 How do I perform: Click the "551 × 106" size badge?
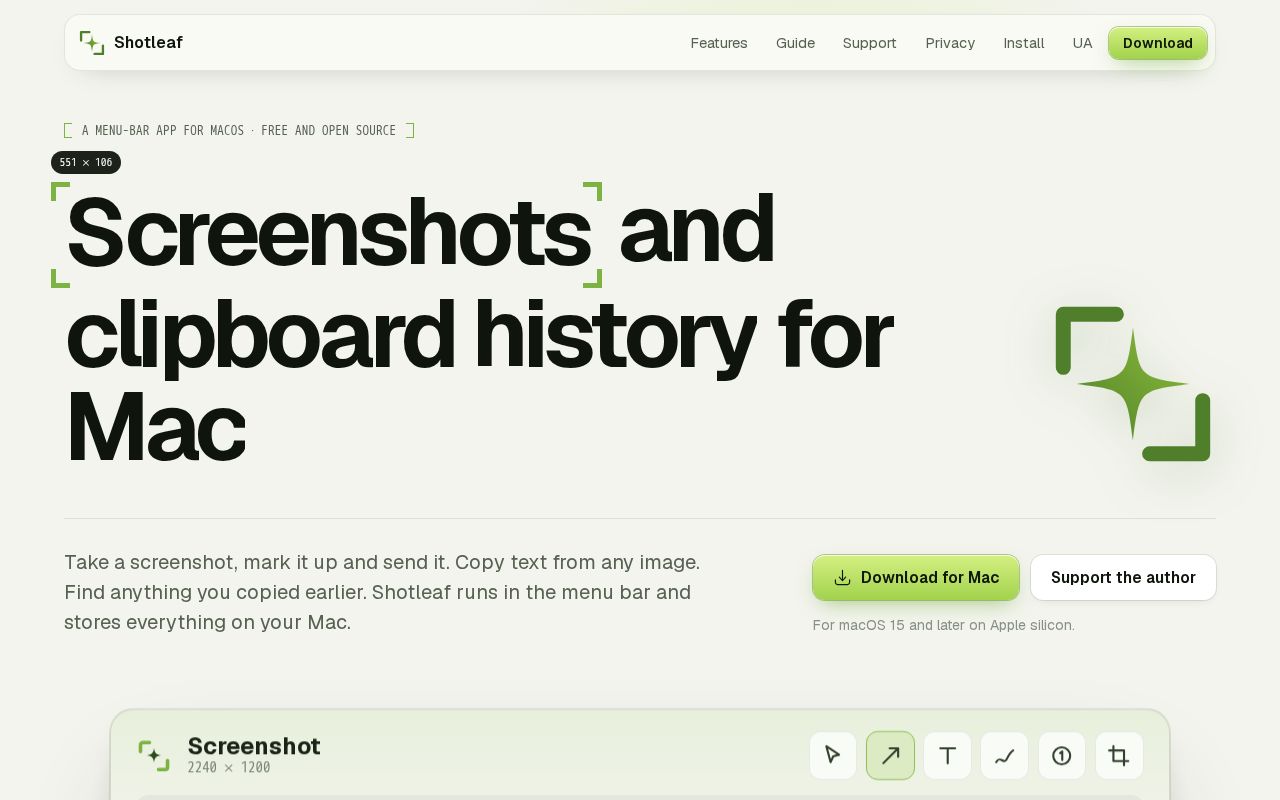(x=86, y=162)
